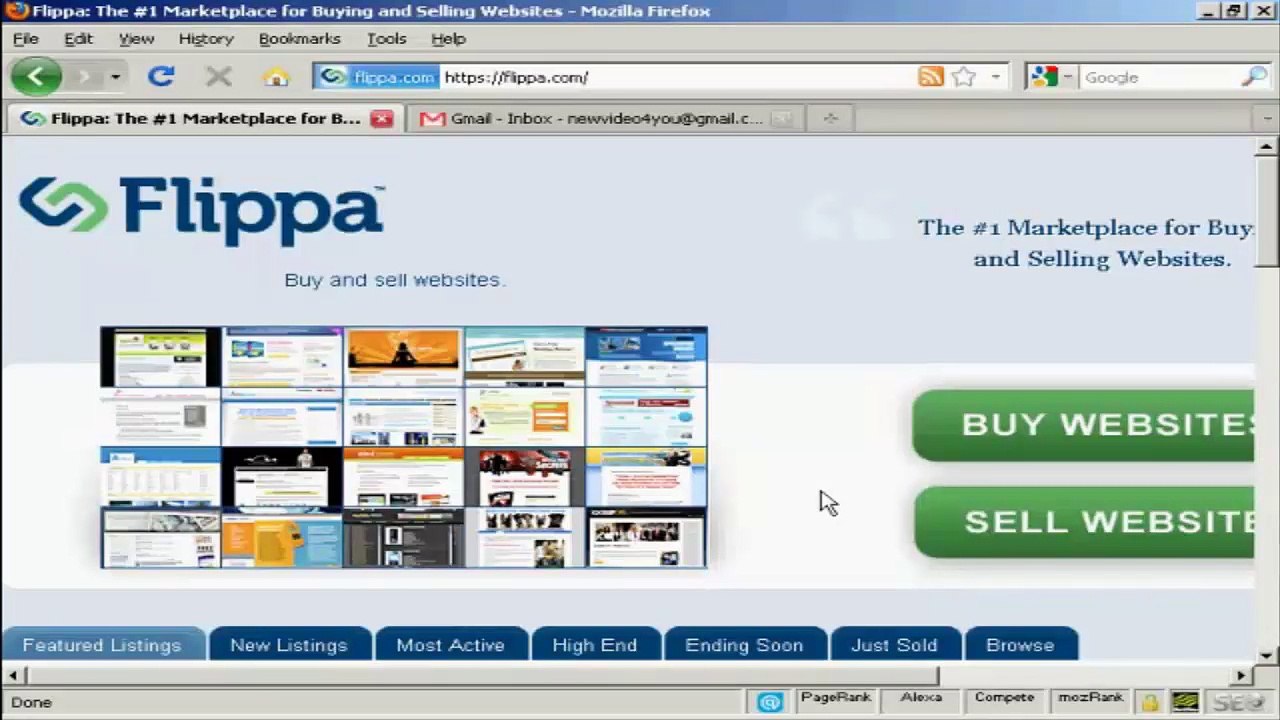Click the yellow padlock security icon

(x=1151, y=703)
